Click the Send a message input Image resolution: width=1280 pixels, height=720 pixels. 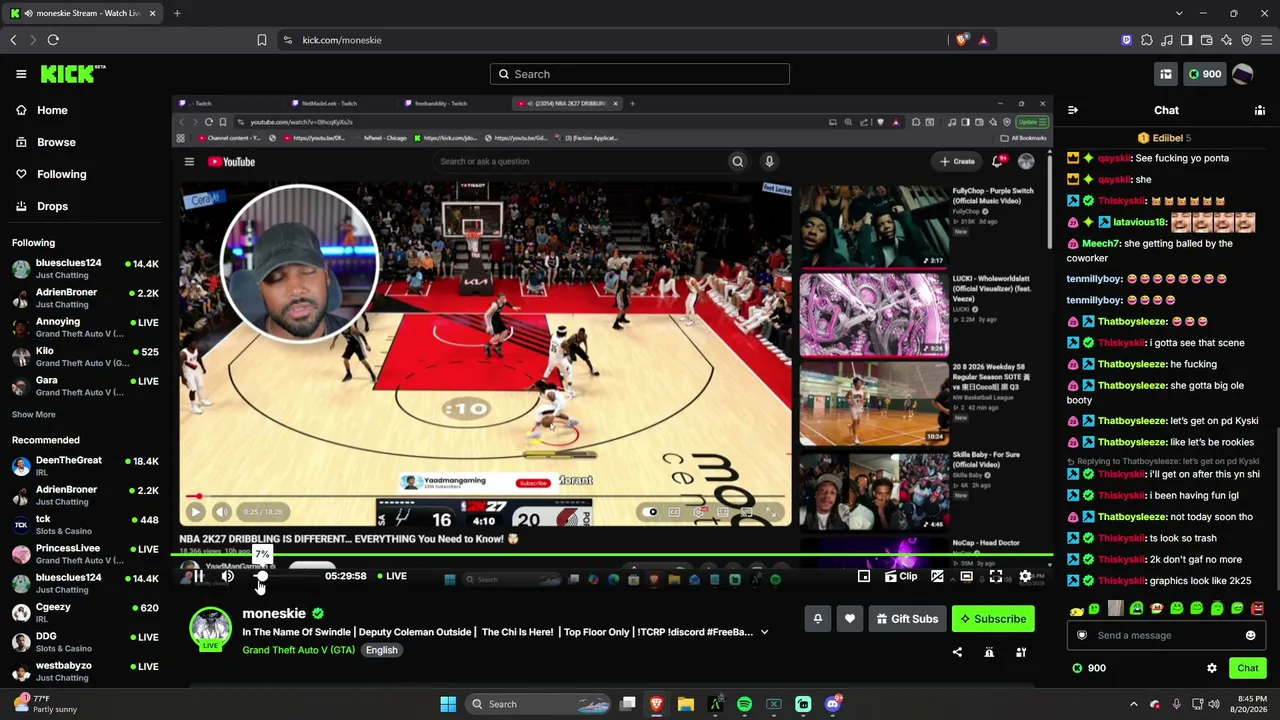point(1165,635)
